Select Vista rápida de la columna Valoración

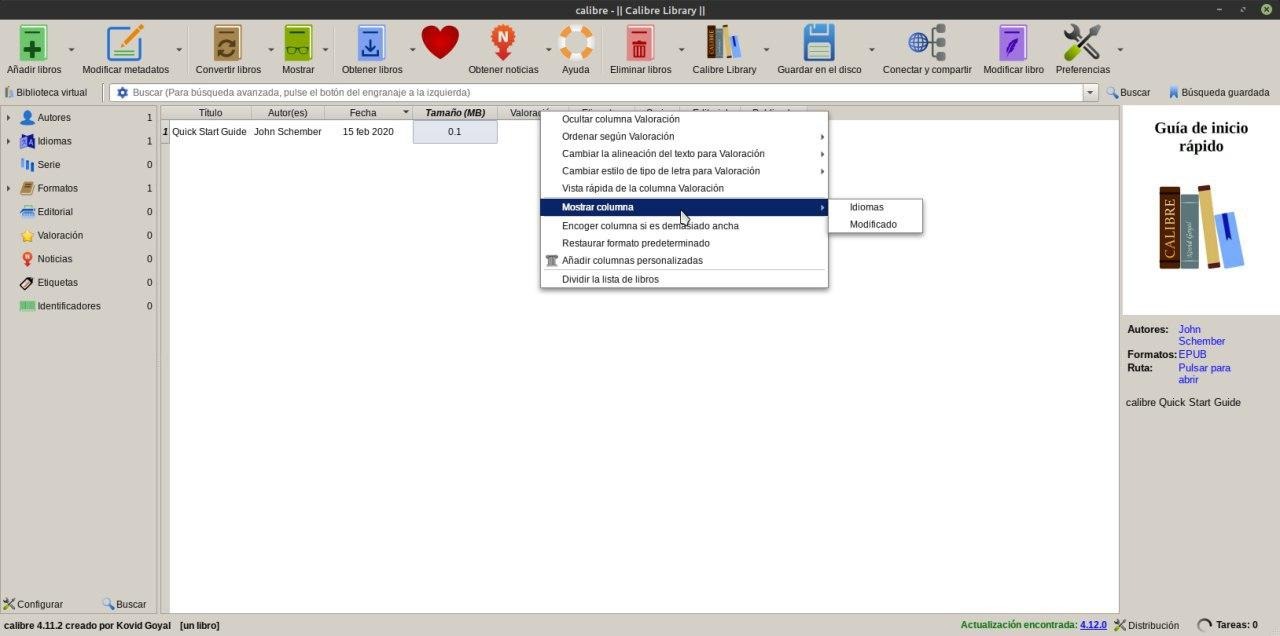pyautogui.click(x=684, y=188)
